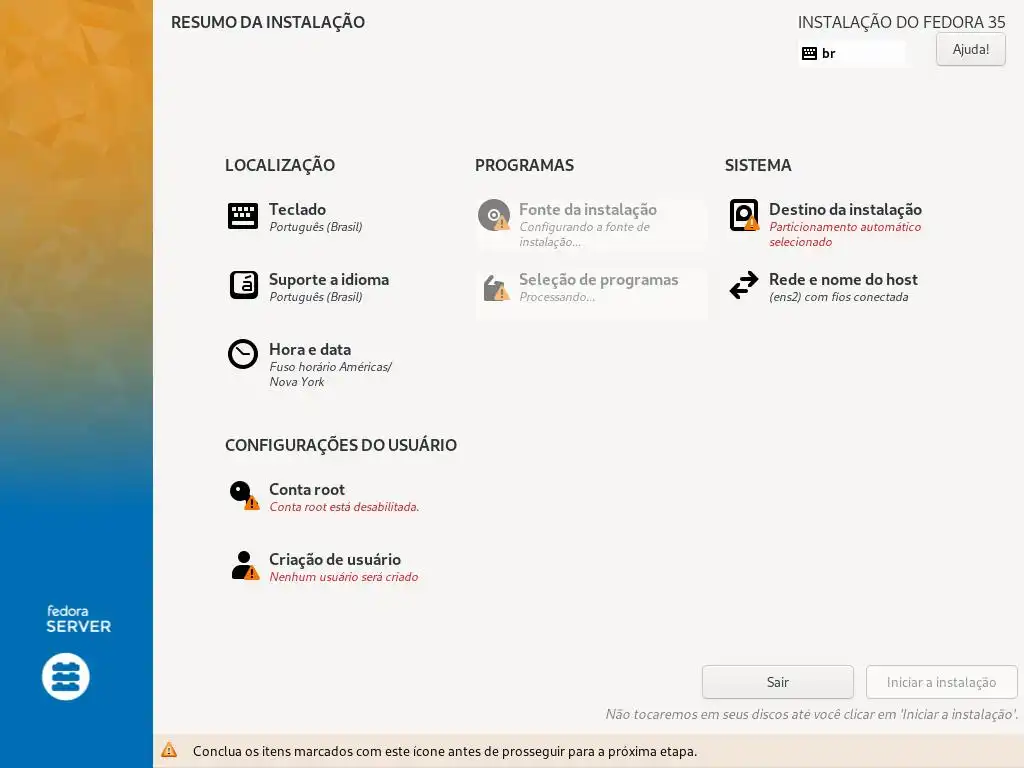Click the 'Conclua os itens marcados' warning message
1024x768 pixels.
(x=445, y=751)
